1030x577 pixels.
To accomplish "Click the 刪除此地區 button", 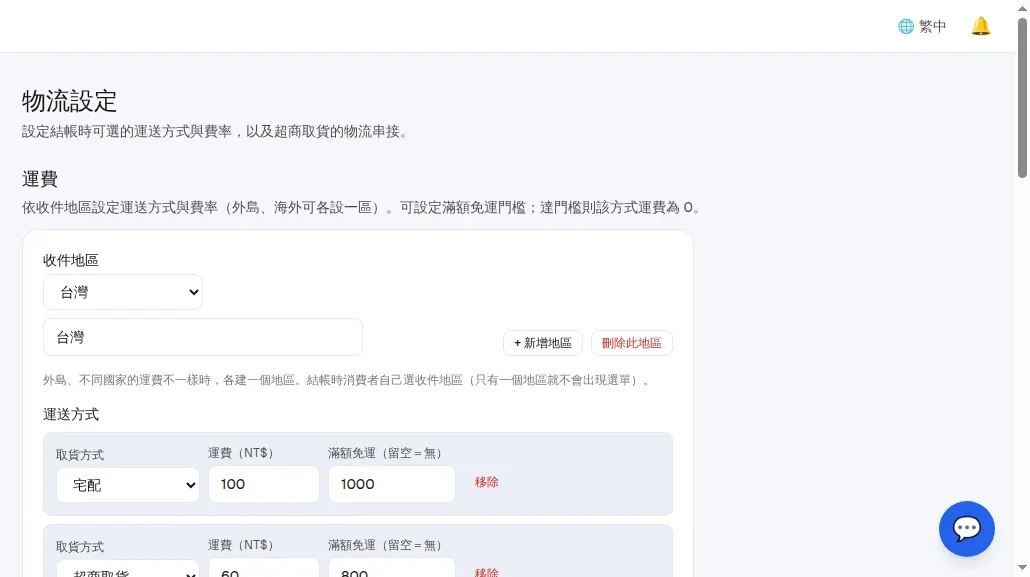I will 631,343.
